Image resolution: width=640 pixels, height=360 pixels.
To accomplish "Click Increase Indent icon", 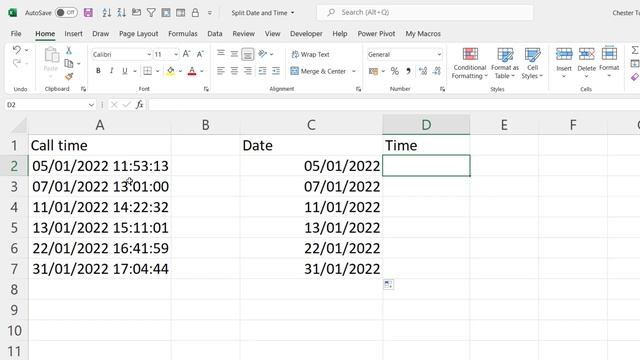I will tap(276, 71).
